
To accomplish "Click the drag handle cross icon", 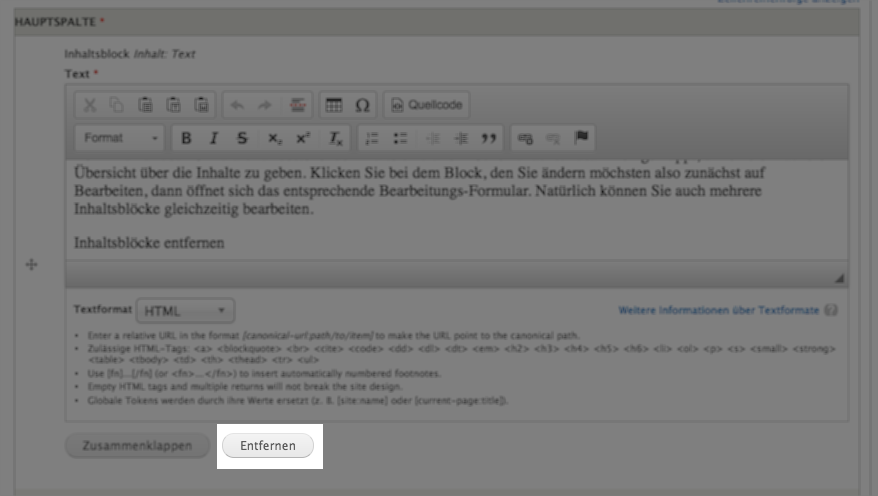I will click(31, 265).
